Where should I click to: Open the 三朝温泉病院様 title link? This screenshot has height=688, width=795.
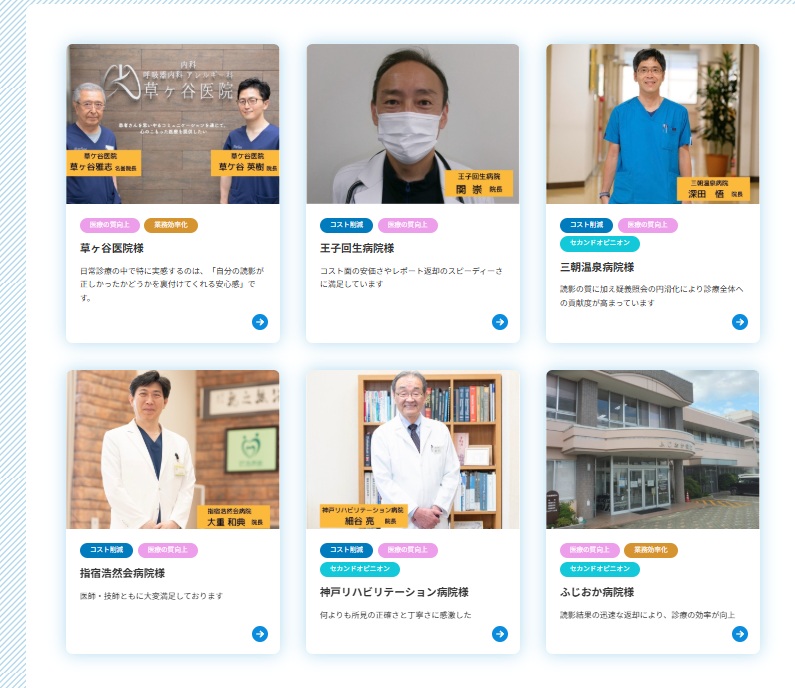pyautogui.click(x=597, y=267)
